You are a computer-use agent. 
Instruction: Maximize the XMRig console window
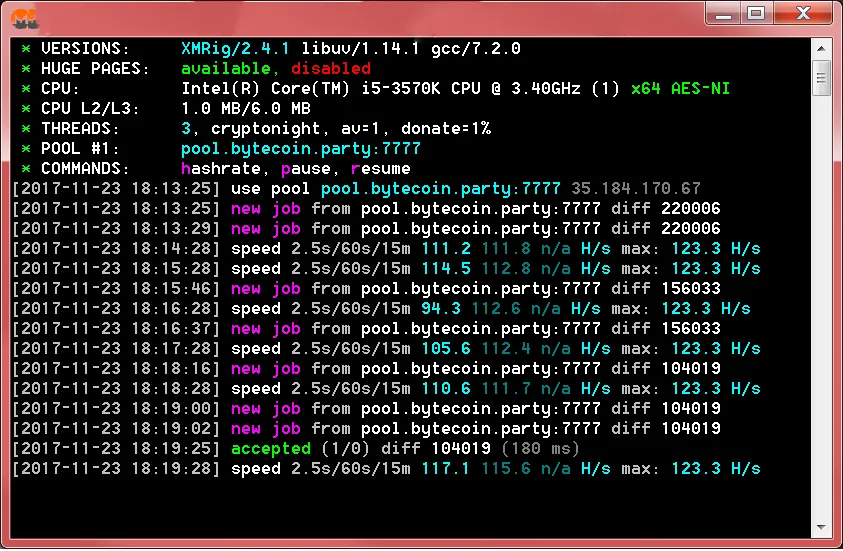(x=756, y=14)
